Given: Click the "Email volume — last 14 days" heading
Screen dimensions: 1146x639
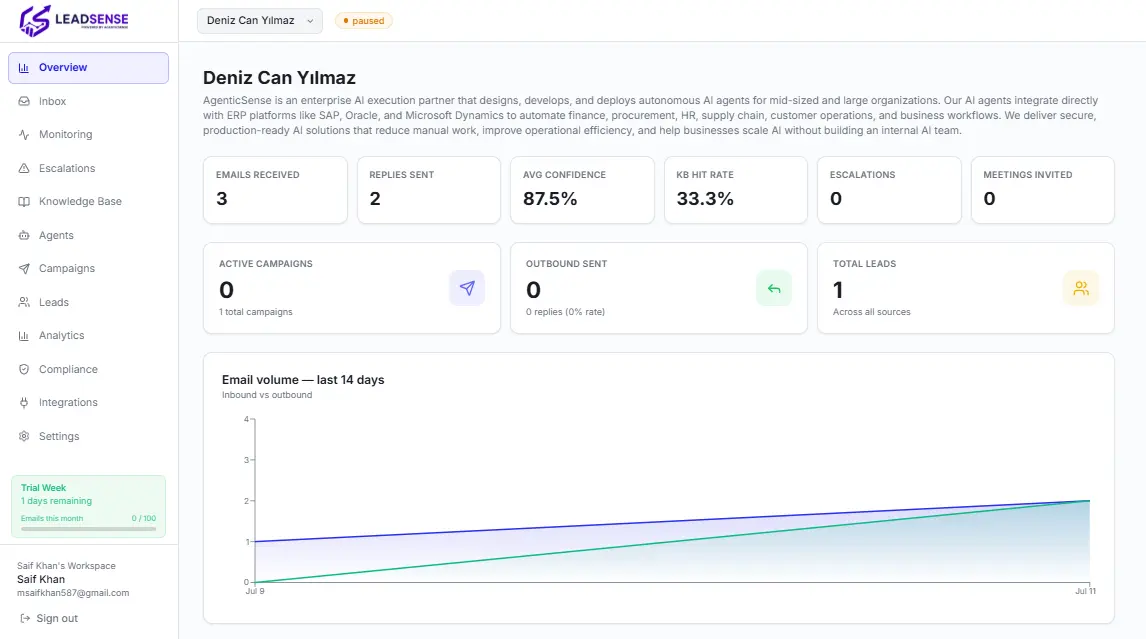Looking at the screenshot, I should click(x=303, y=379).
